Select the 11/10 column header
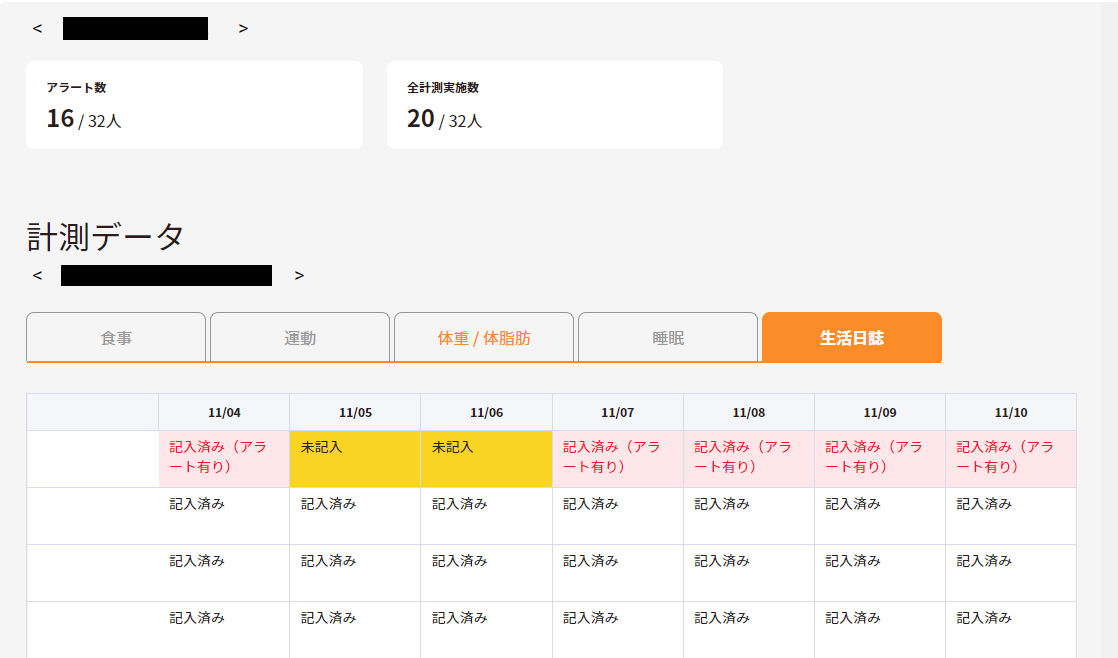The height and width of the screenshot is (658, 1118). (x=1011, y=412)
